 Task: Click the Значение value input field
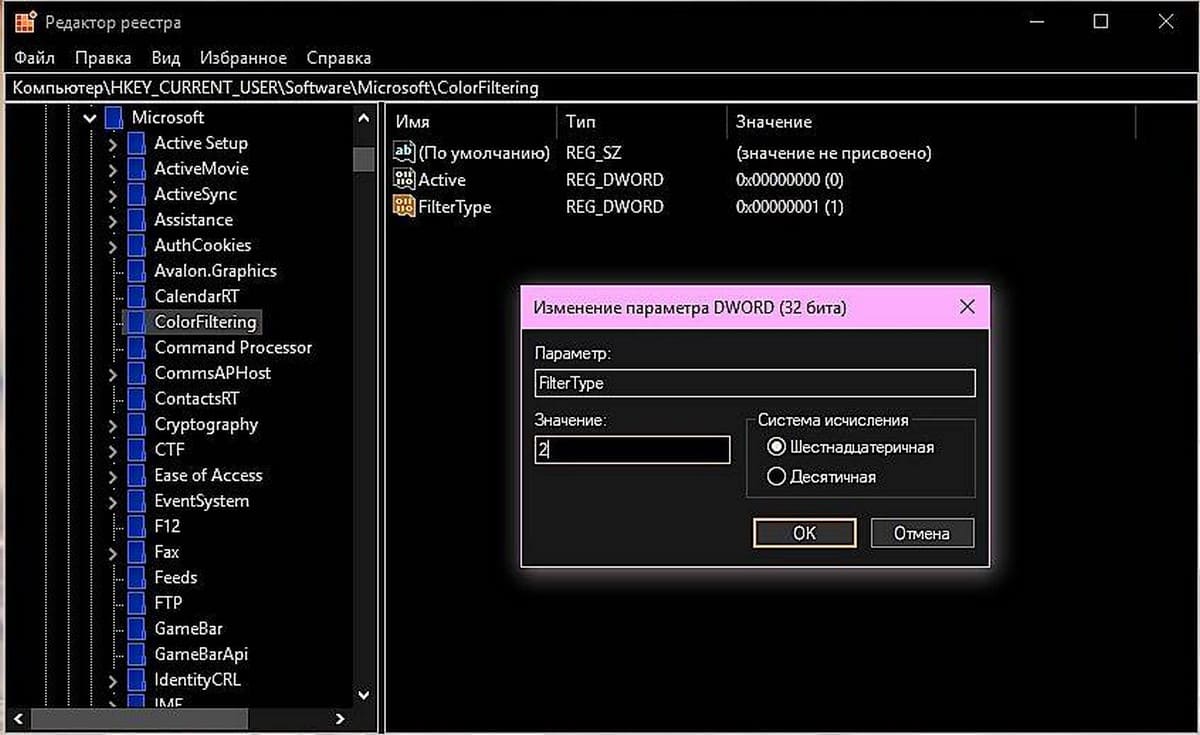point(632,450)
